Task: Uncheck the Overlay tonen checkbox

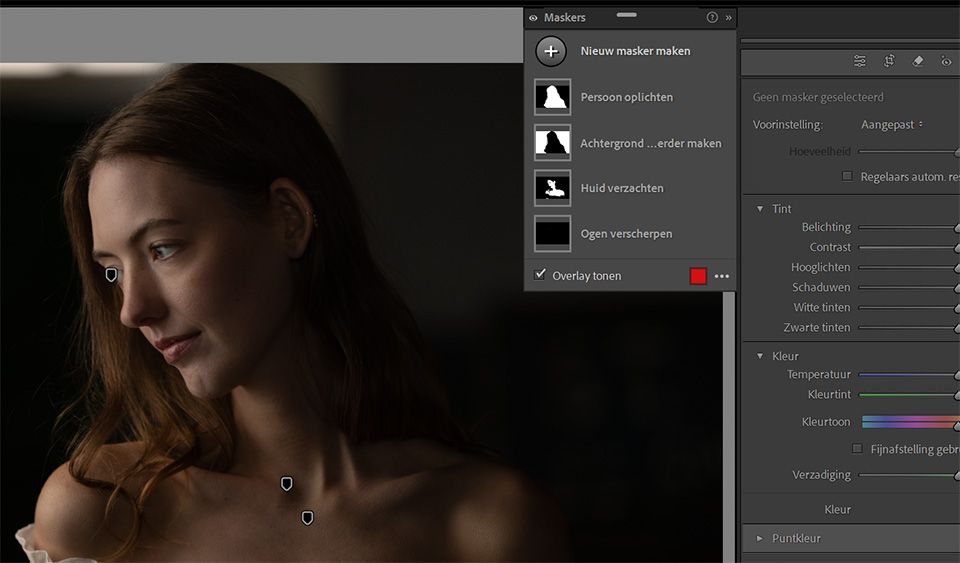Action: [540, 275]
